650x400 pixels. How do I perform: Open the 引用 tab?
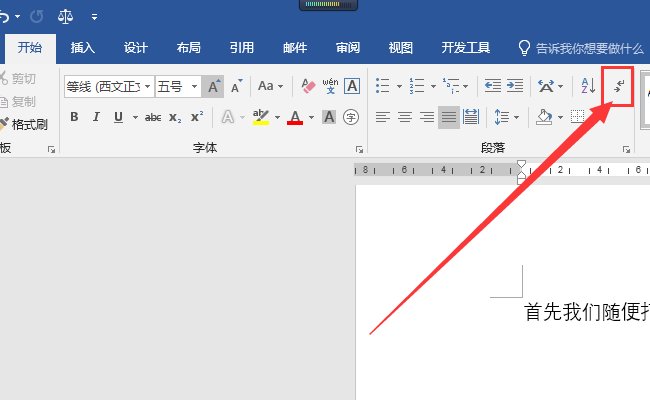pyautogui.click(x=242, y=48)
